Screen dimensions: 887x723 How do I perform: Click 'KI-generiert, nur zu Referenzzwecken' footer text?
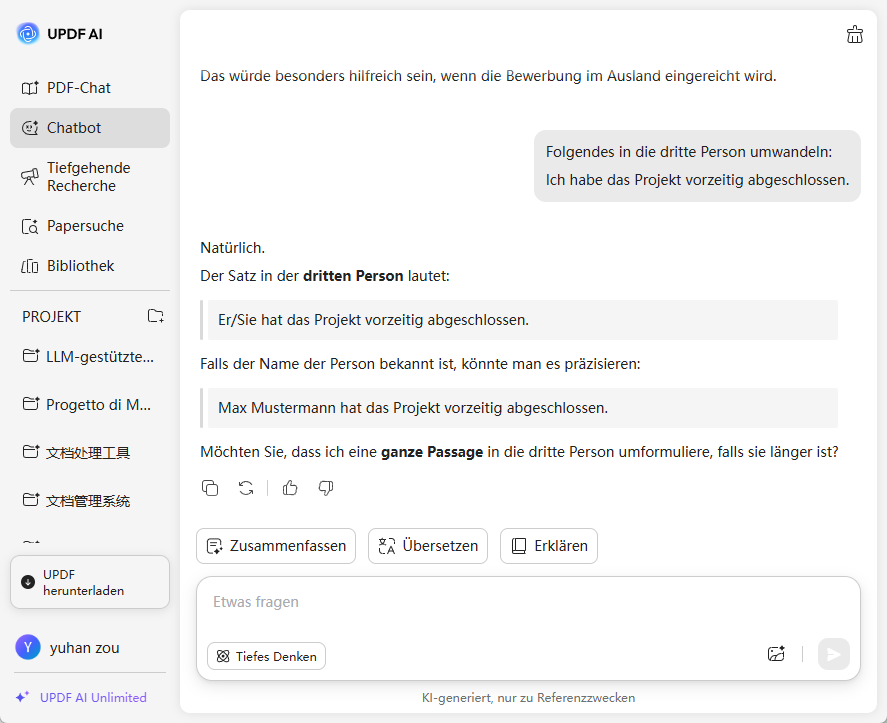tap(528, 698)
